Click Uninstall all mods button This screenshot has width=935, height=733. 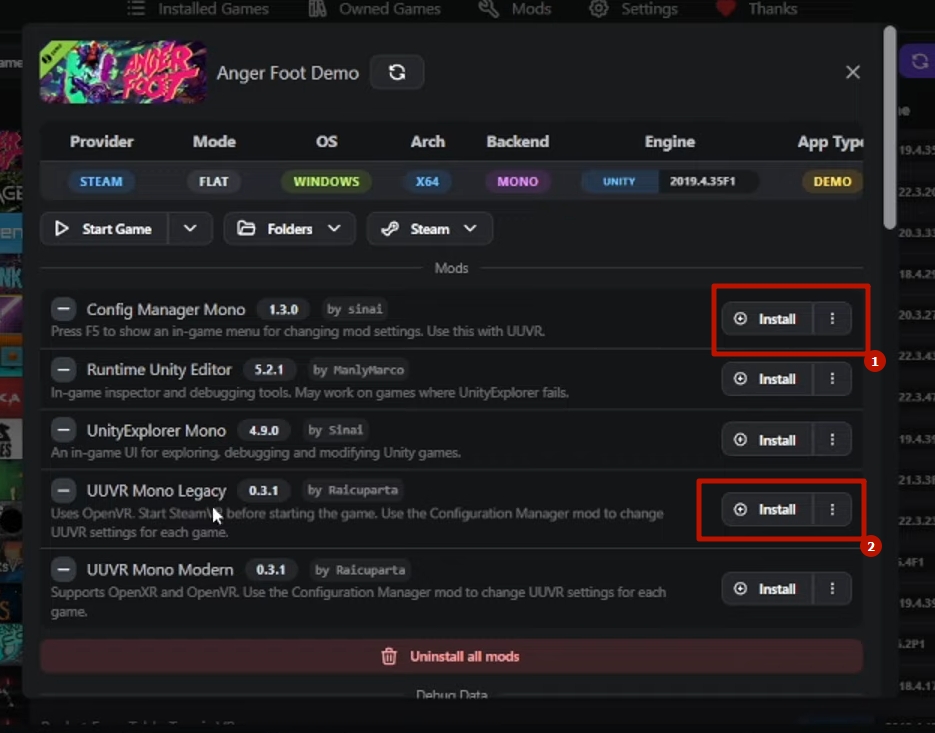[451, 656]
